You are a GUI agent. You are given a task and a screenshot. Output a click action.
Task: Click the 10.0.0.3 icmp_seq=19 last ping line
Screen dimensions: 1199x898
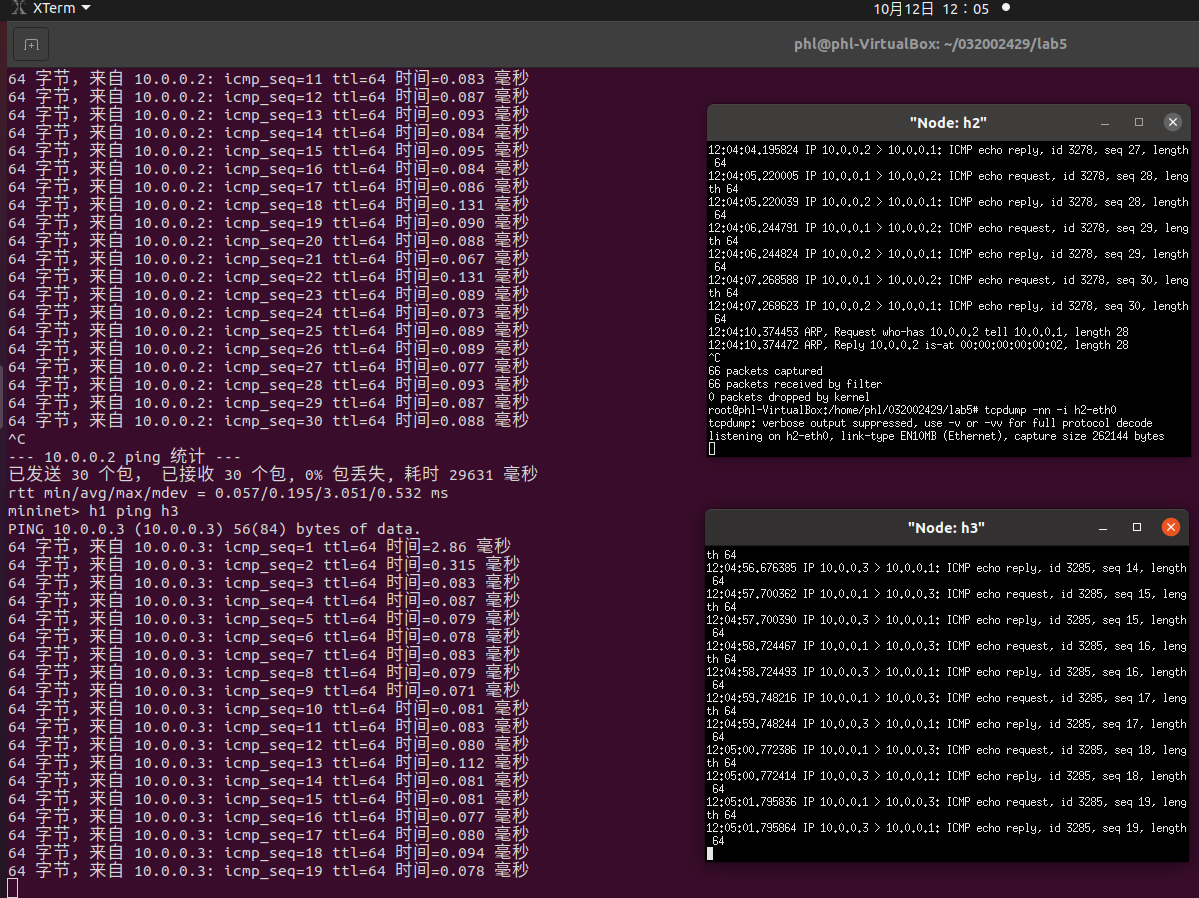pos(268,871)
